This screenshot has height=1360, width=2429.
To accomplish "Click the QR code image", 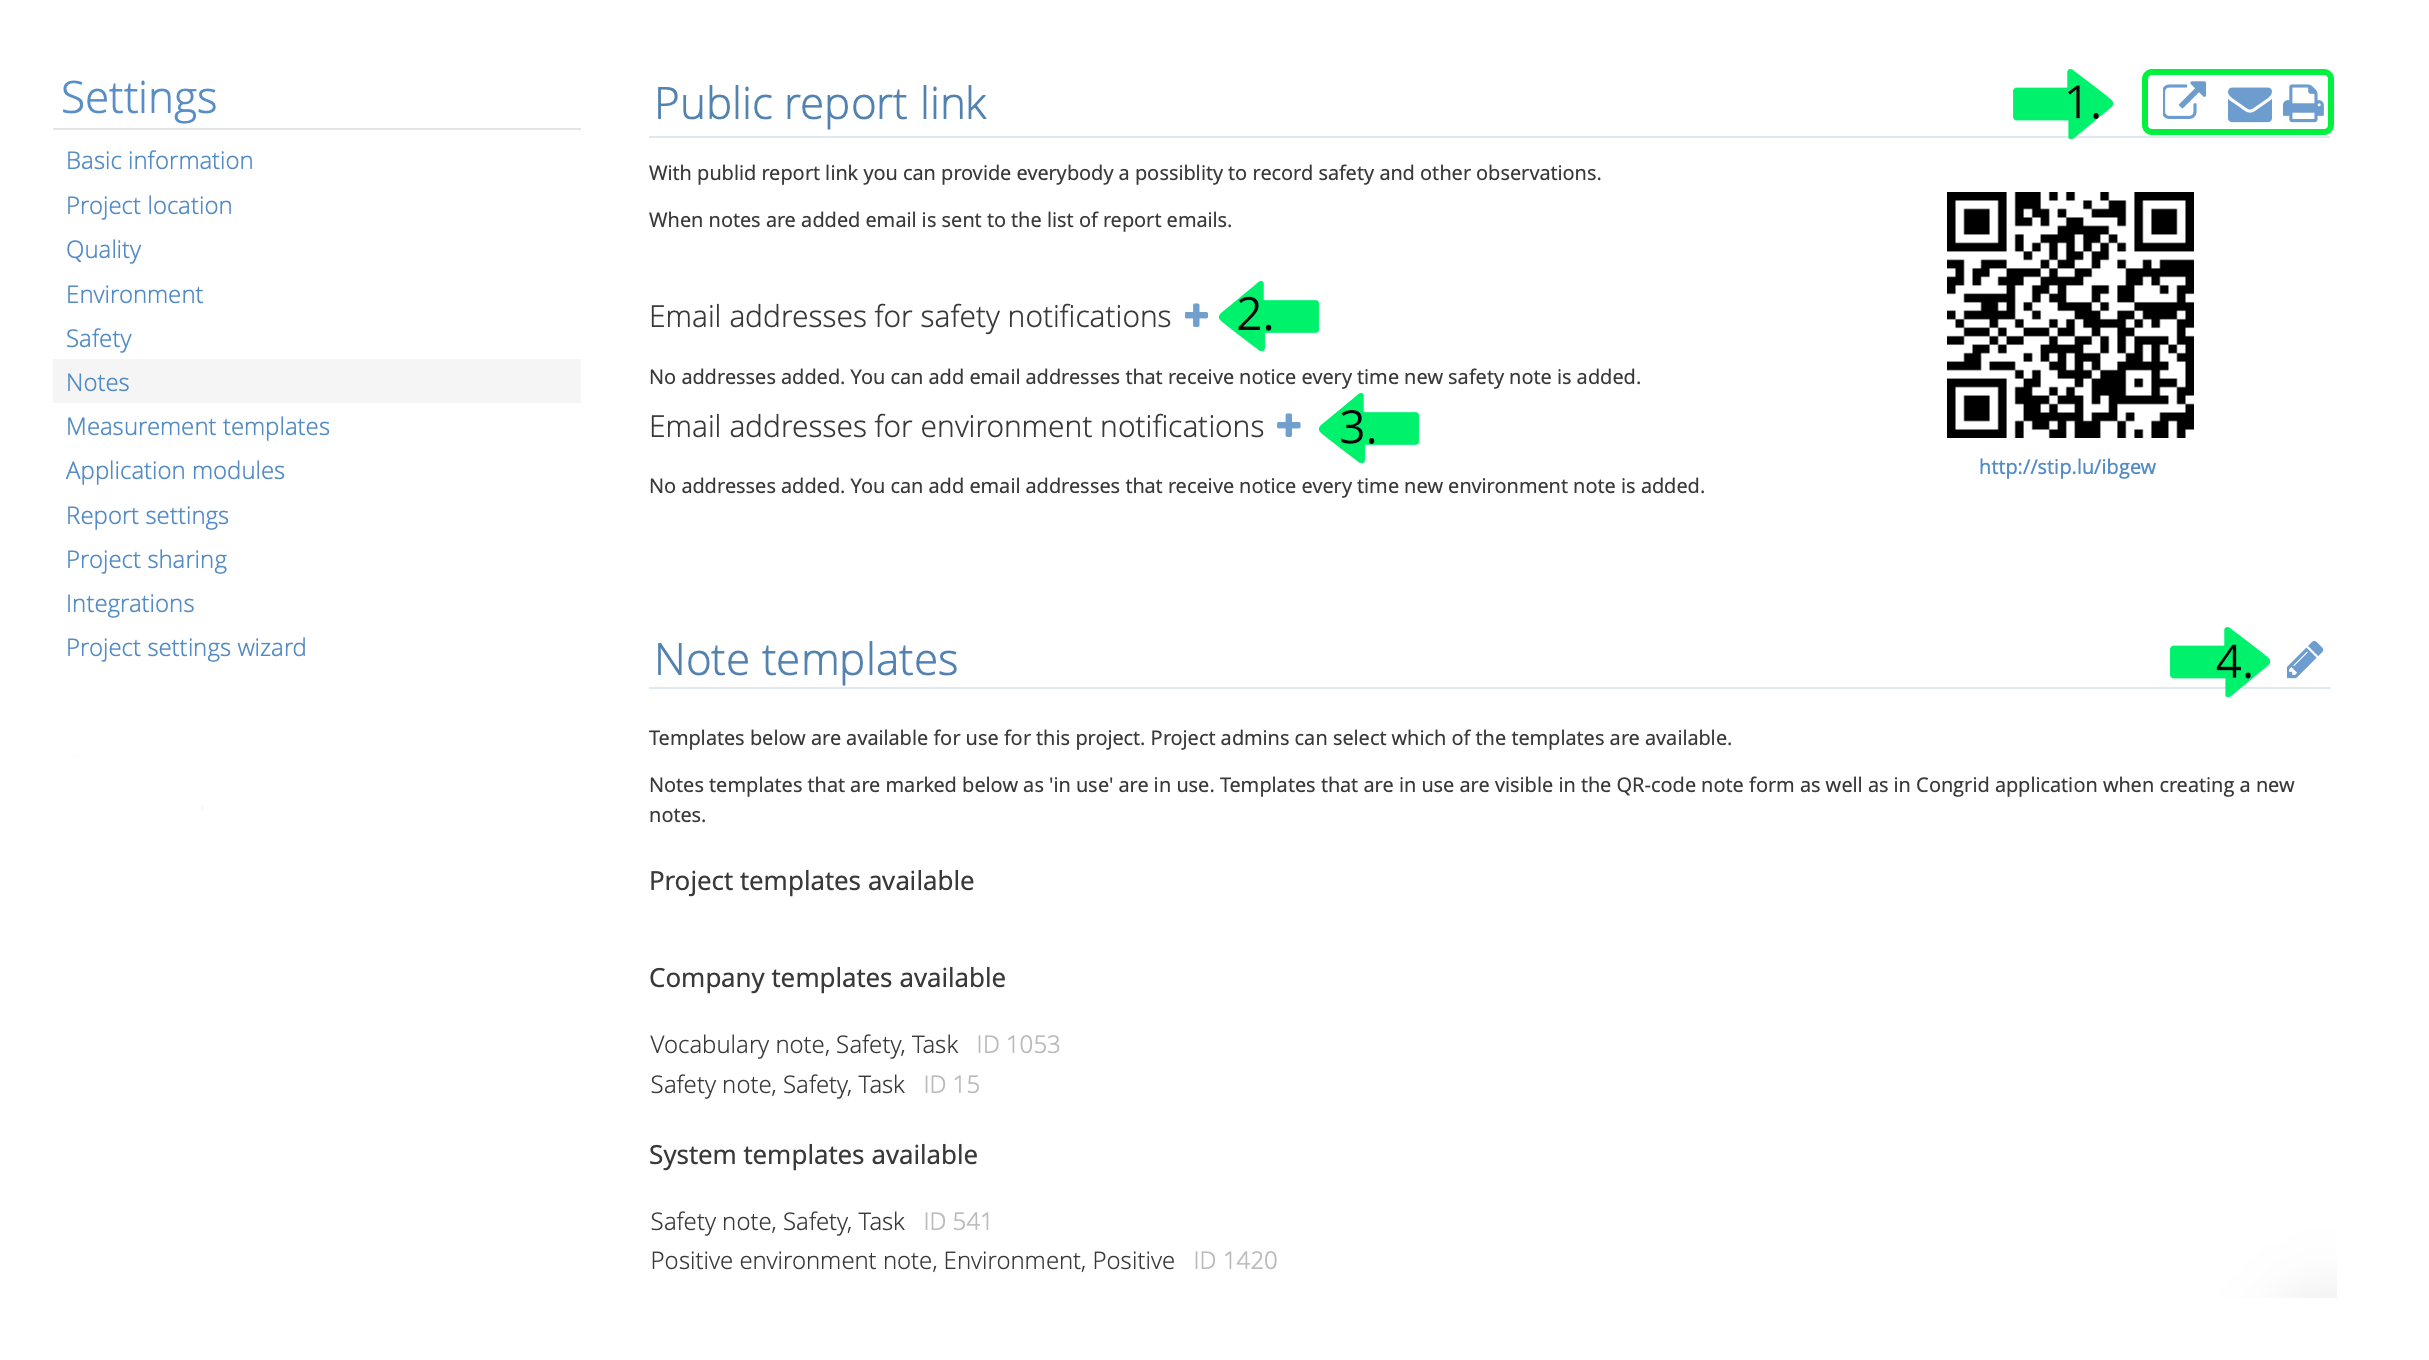I will tap(2069, 315).
